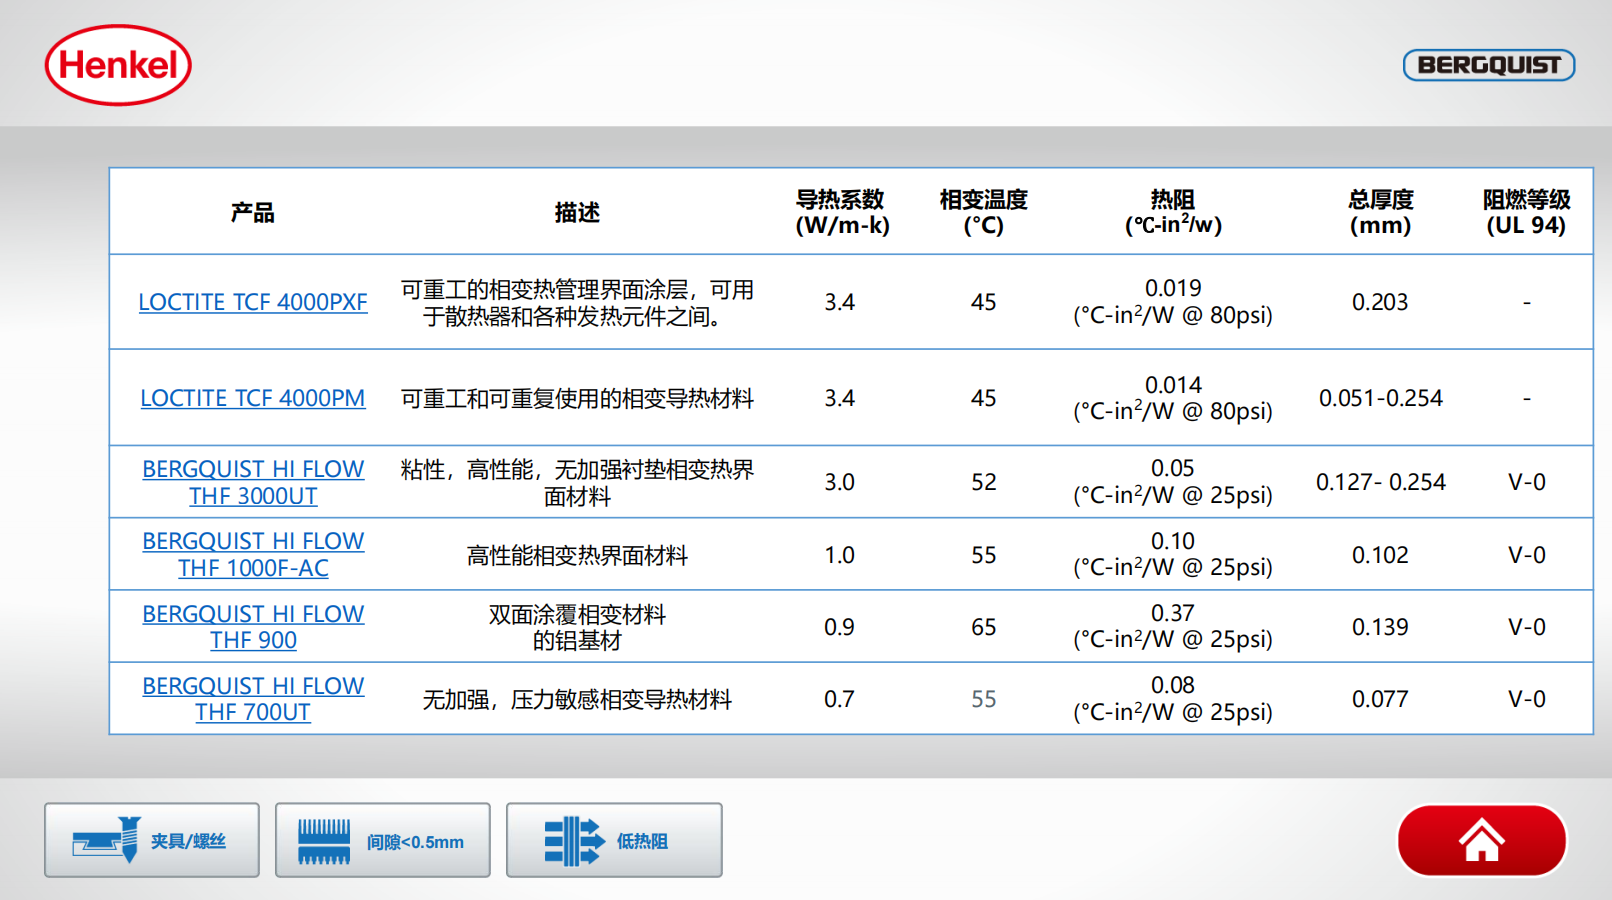Click the BERGQUIST brand logo

[x=1488, y=65]
